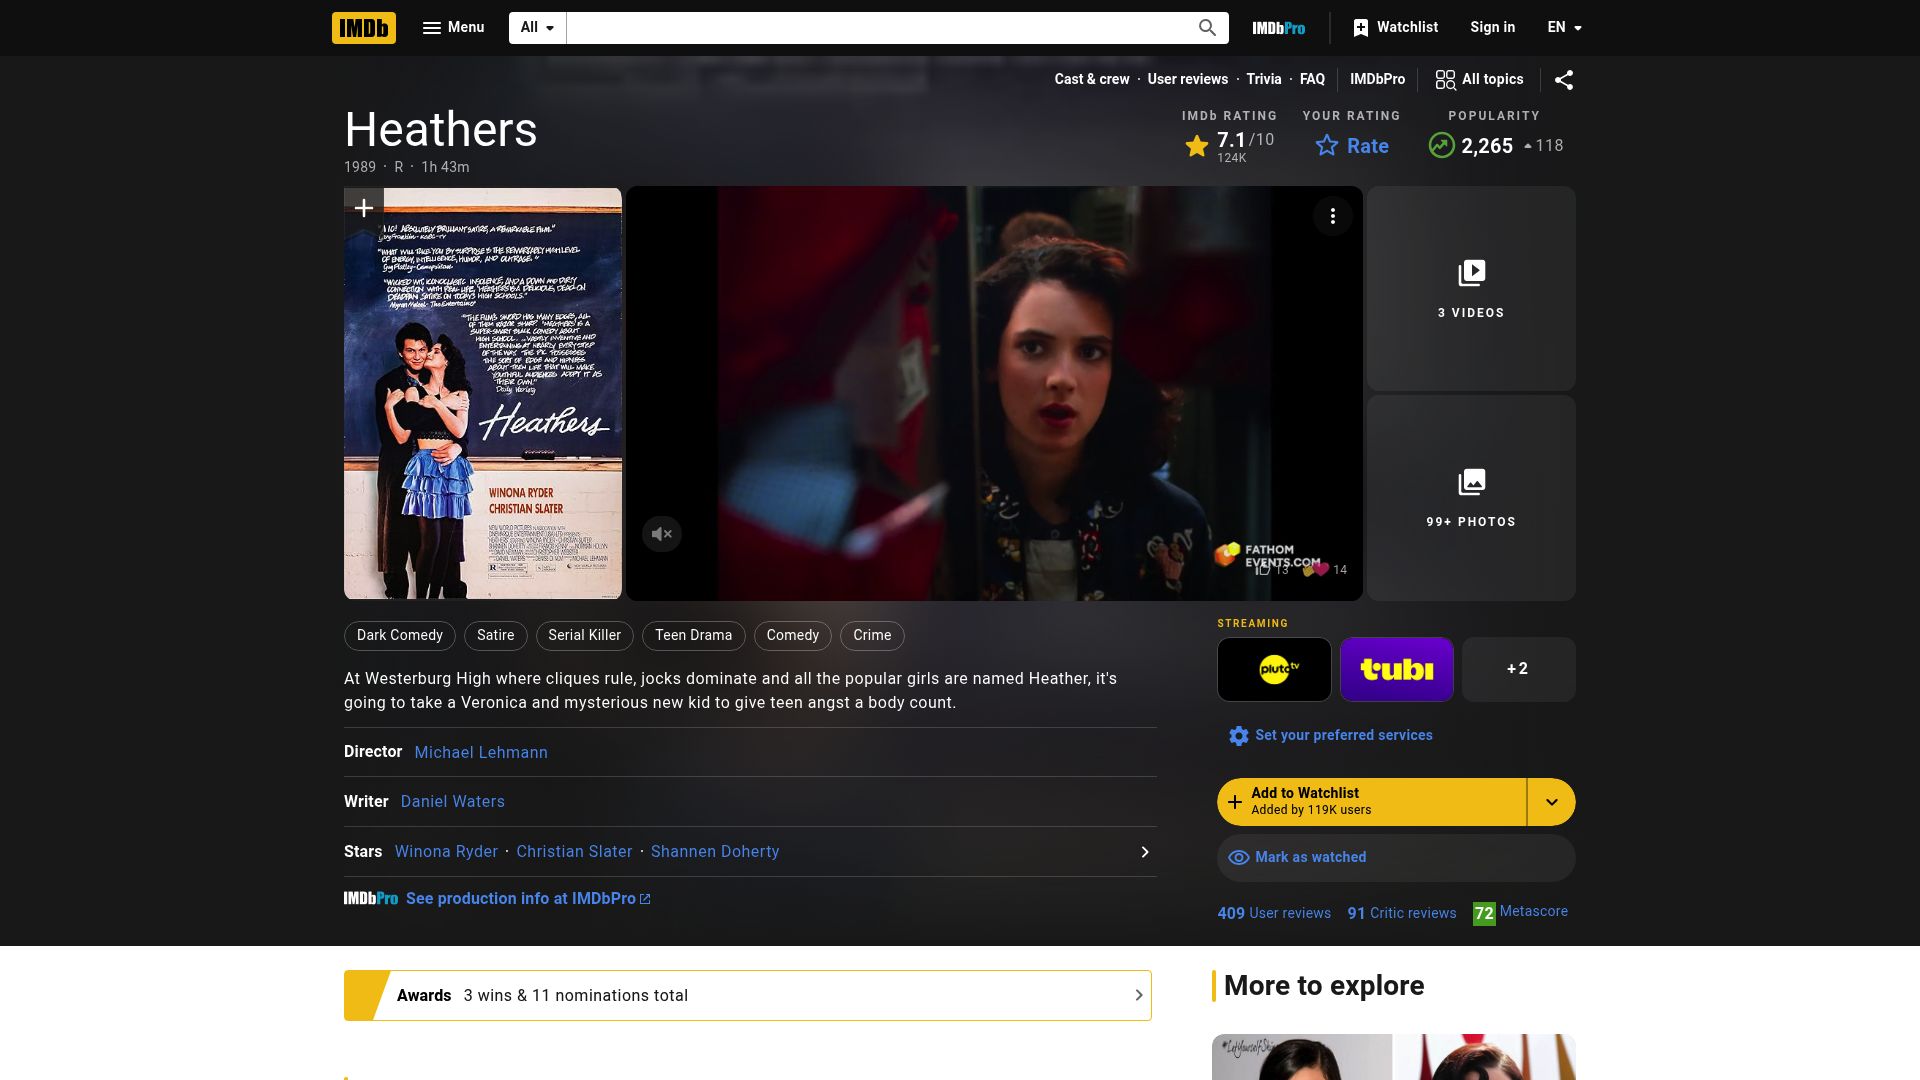Open the 409 User reviews link
This screenshot has width=1920, height=1080.
tap(1274, 913)
